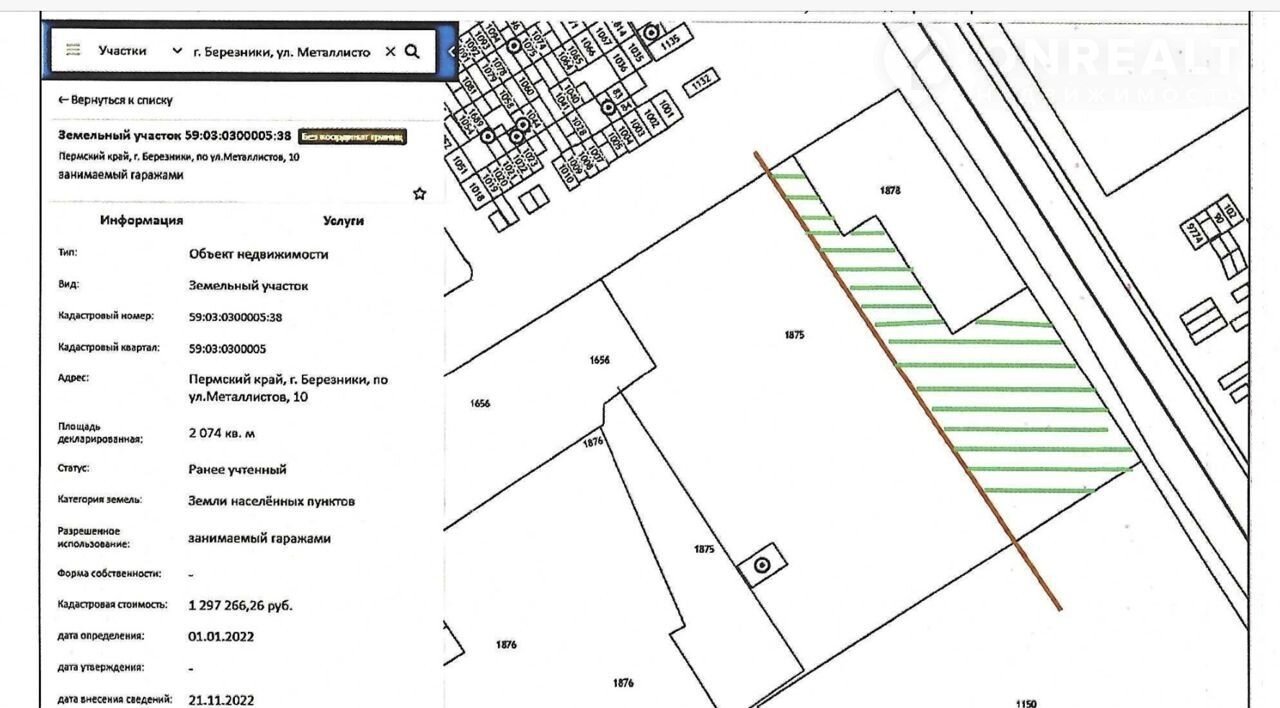
Task: Click the Без координат границ badge
Action: pos(353,136)
